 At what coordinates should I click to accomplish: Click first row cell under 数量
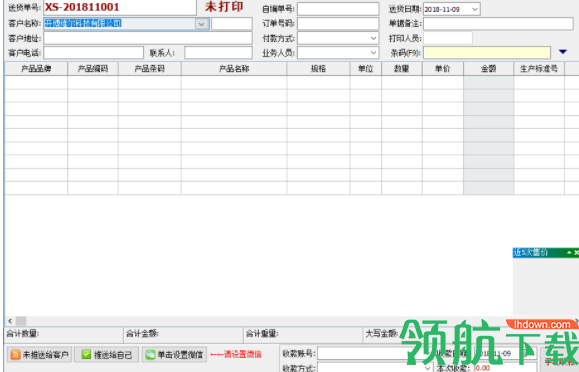click(402, 82)
